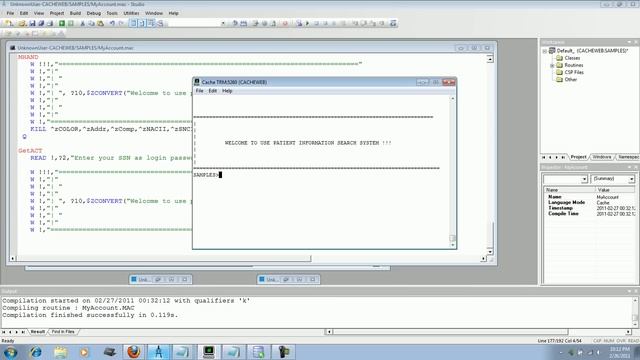
Task: Click the Print toolbar icon
Action: pos(50,24)
